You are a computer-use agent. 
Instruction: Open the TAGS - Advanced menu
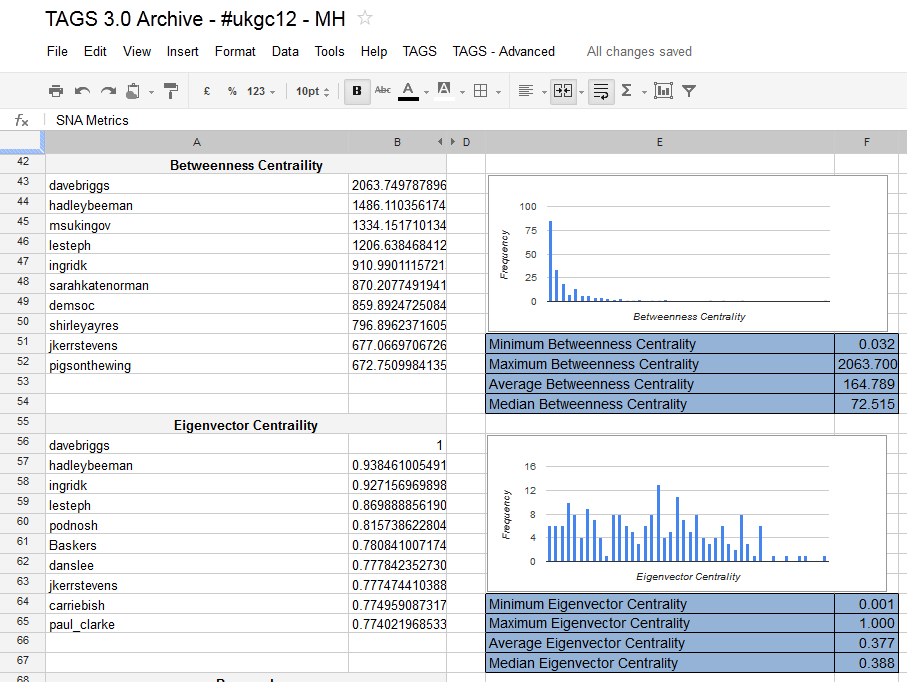click(x=504, y=51)
